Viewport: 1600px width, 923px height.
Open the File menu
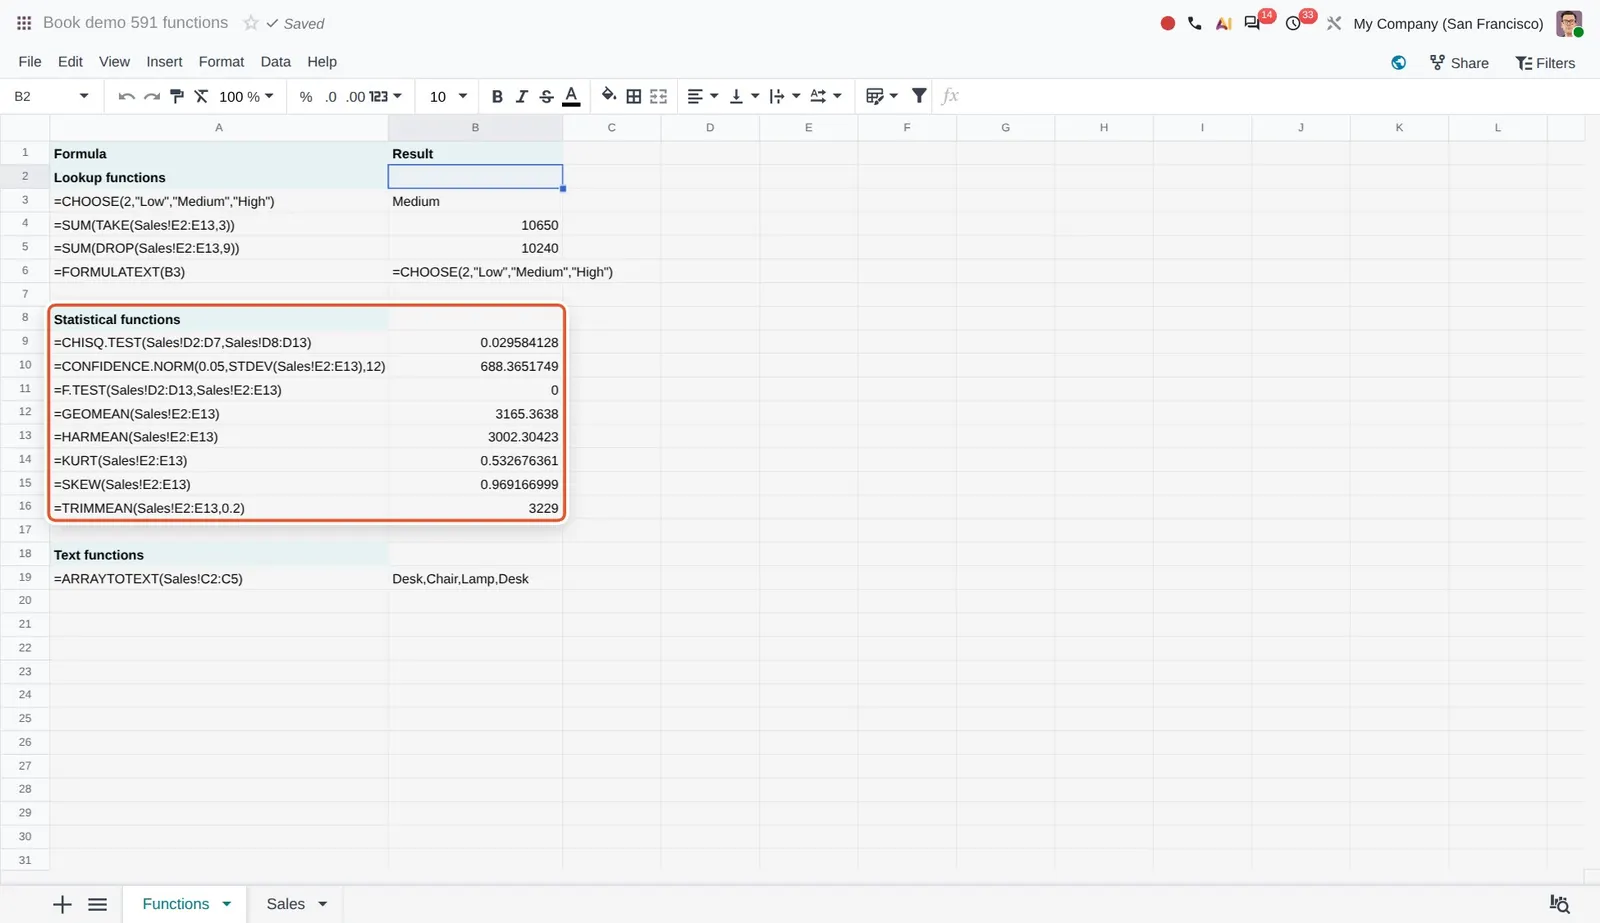(30, 62)
